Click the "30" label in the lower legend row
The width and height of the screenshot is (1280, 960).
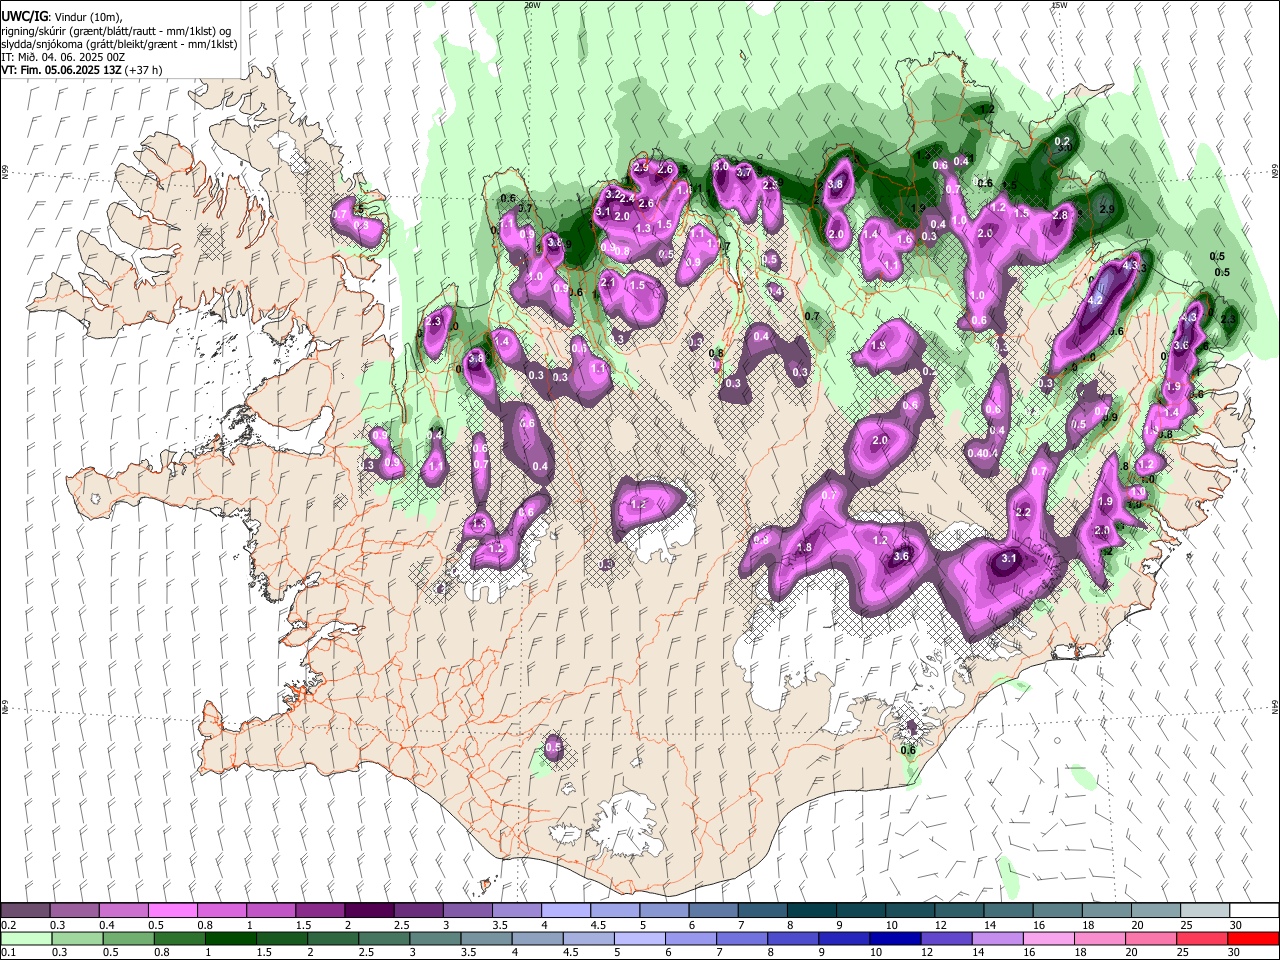[x=1235, y=953]
